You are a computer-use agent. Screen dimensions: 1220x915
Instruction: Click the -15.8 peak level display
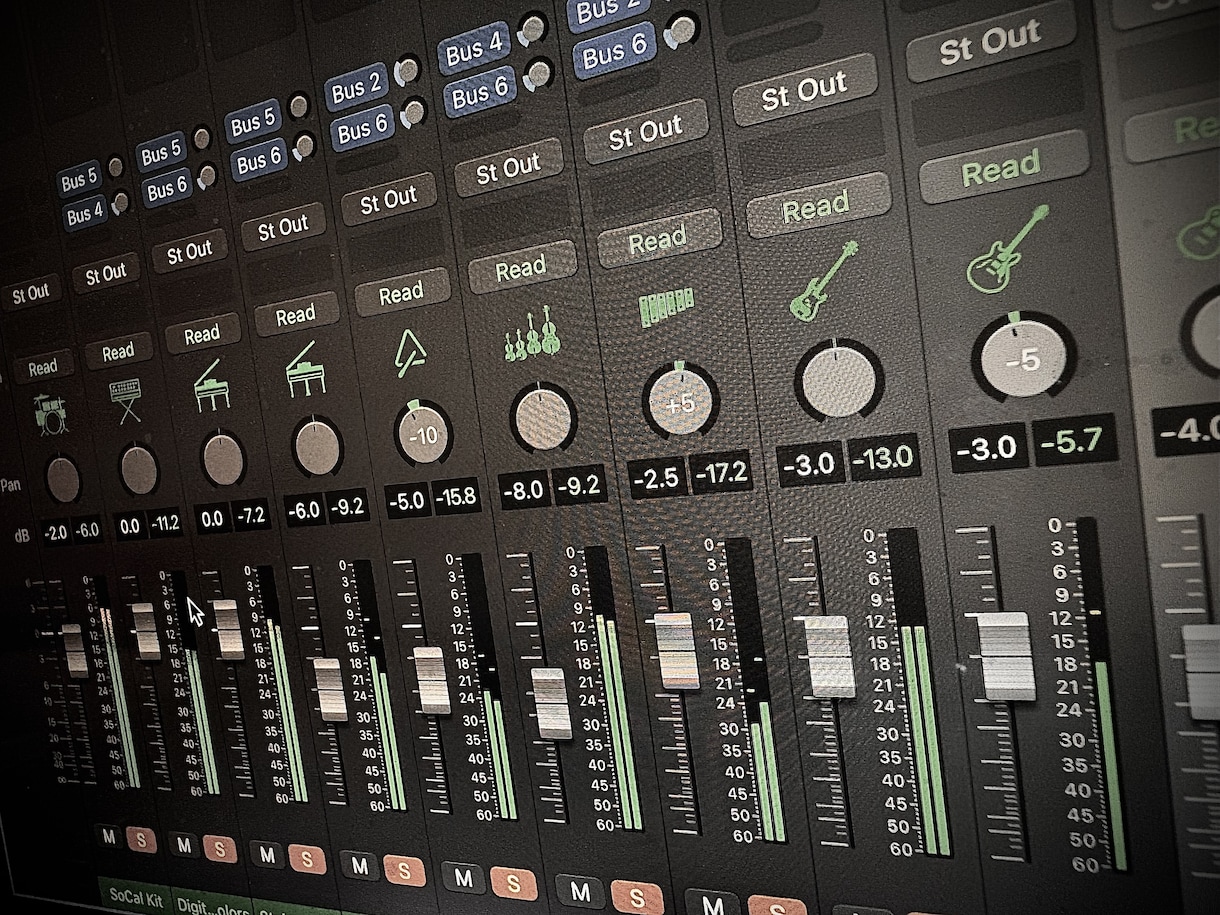click(456, 494)
